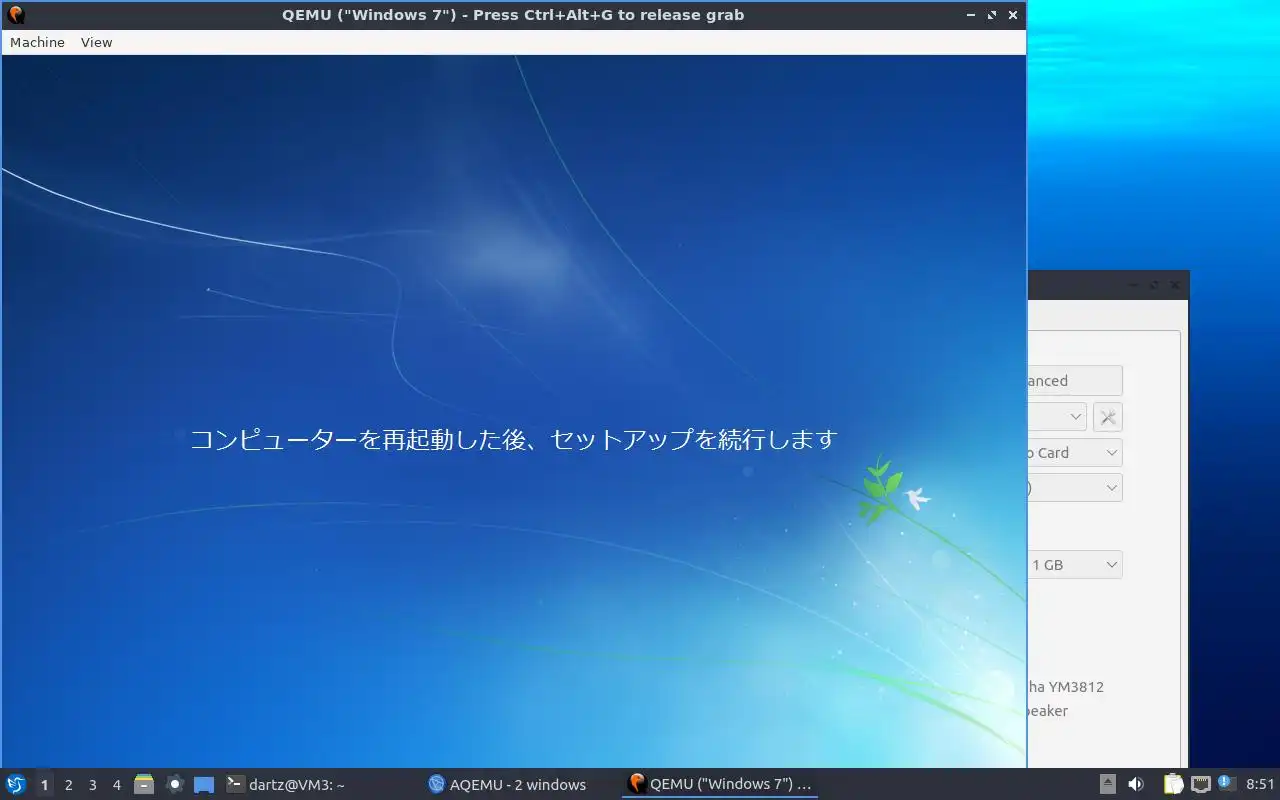Open the Machine menu in QEMU
Image resolution: width=1280 pixels, height=800 pixels.
[x=37, y=42]
